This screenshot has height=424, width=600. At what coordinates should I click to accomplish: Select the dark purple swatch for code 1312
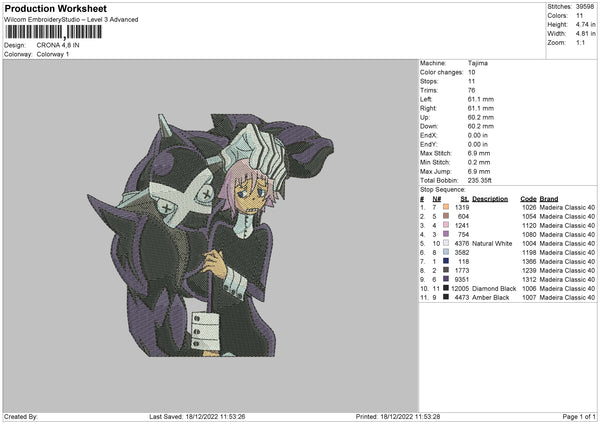446,279
